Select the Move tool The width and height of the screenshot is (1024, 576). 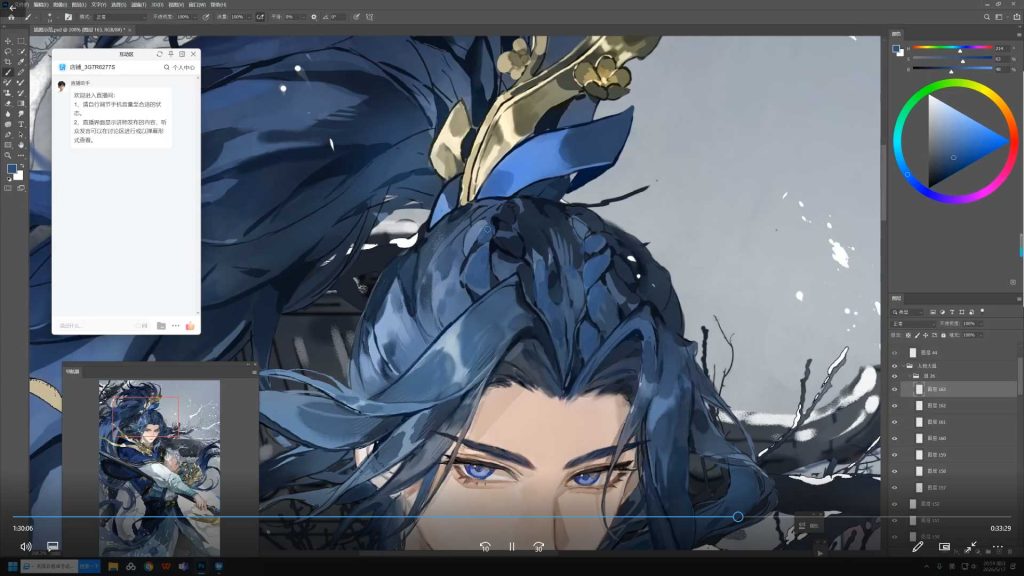[8, 41]
